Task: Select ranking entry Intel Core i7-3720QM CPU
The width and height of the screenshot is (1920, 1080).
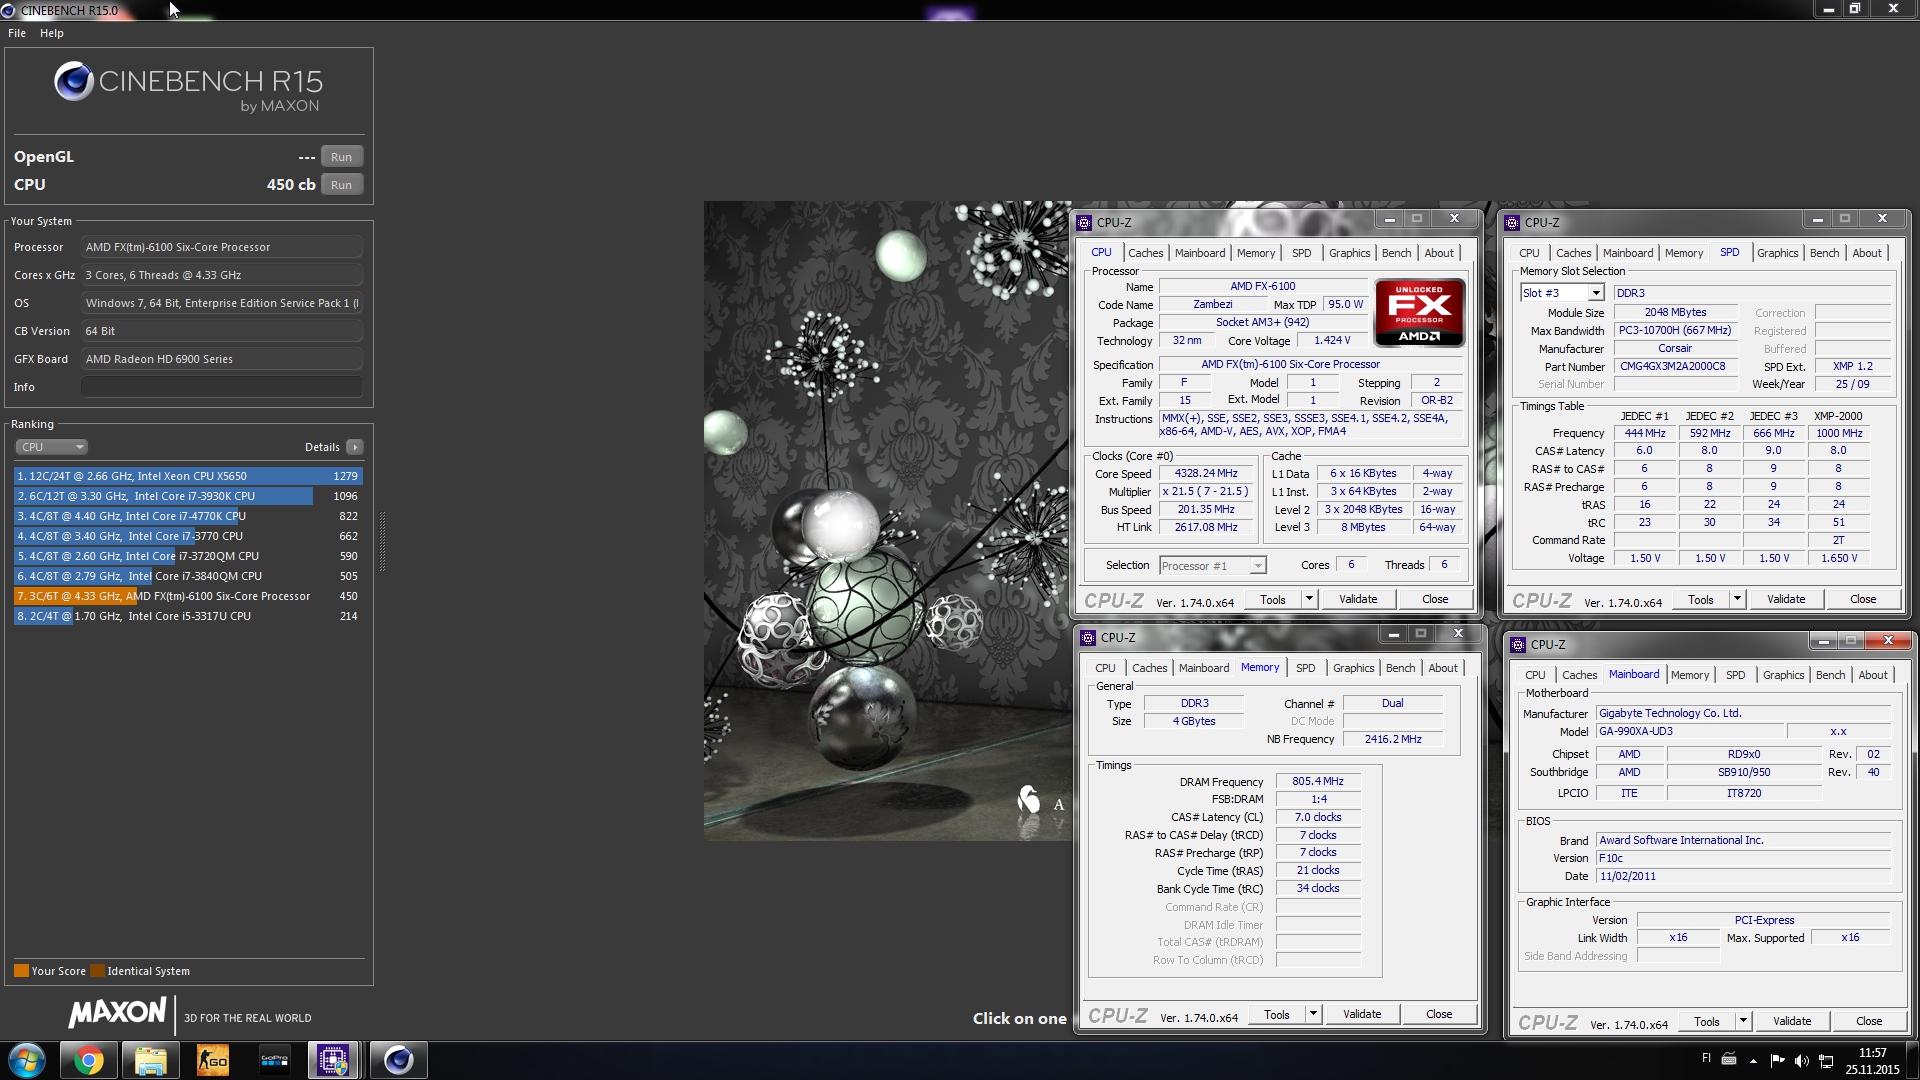Action: [188, 556]
